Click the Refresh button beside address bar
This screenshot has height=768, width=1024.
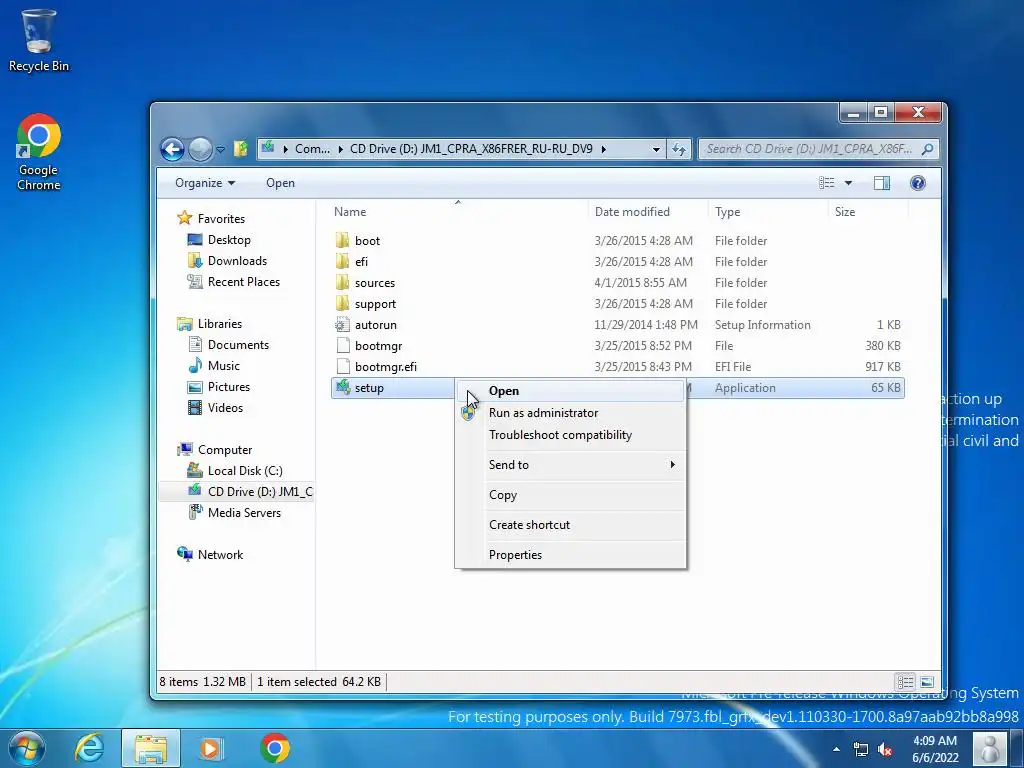point(679,150)
